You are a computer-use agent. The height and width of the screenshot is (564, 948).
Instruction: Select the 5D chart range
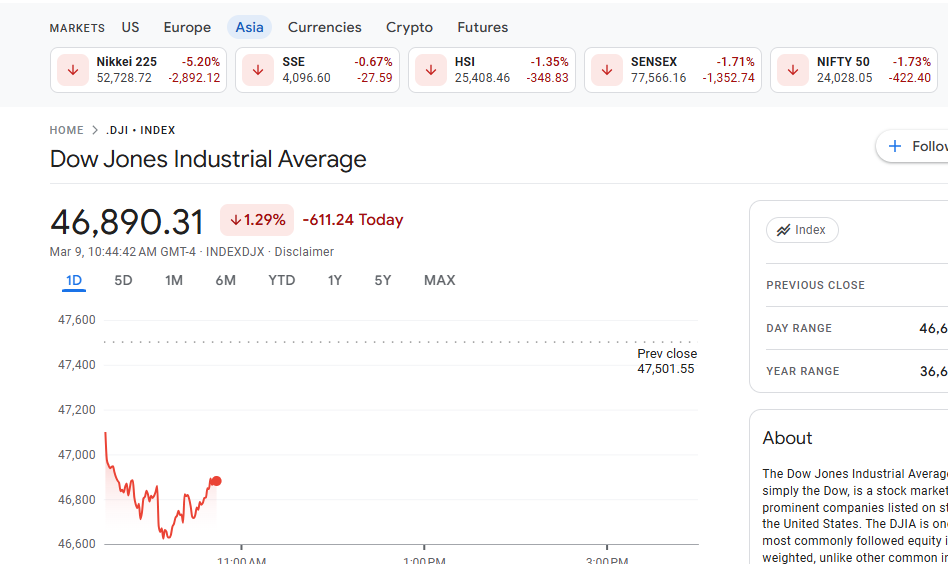pos(123,280)
